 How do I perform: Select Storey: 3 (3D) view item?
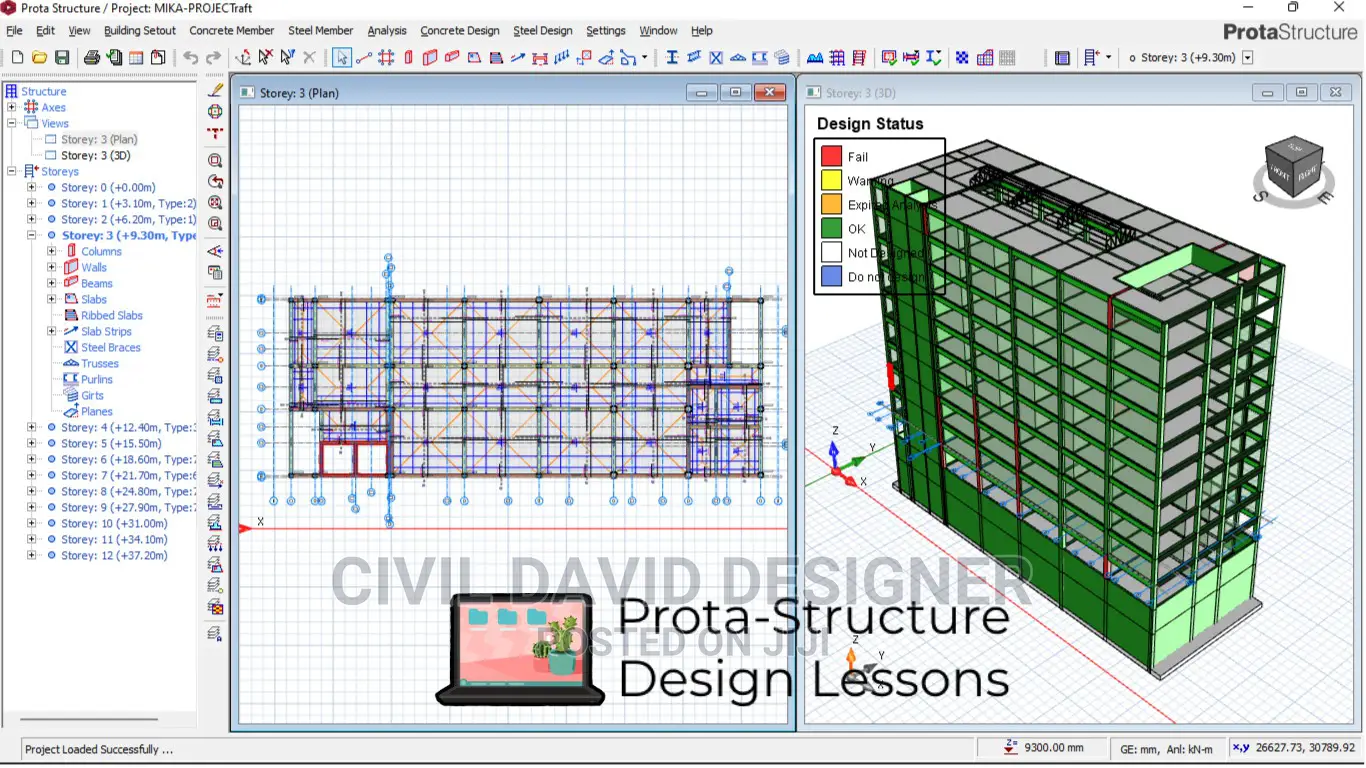pyautogui.click(x=96, y=155)
